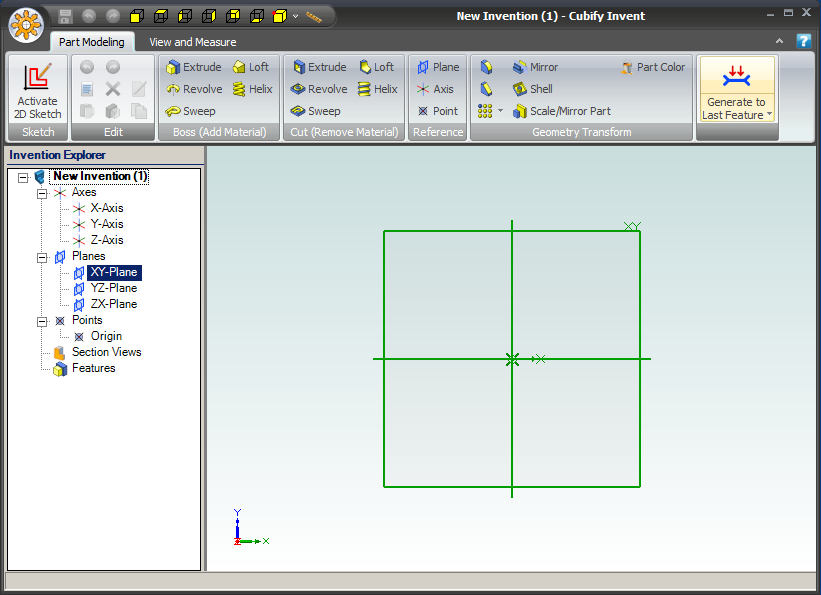The height and width of the screenshot is (595, 821).
Task: Select the Helix tool under Cut
Action: coord(377,89)
